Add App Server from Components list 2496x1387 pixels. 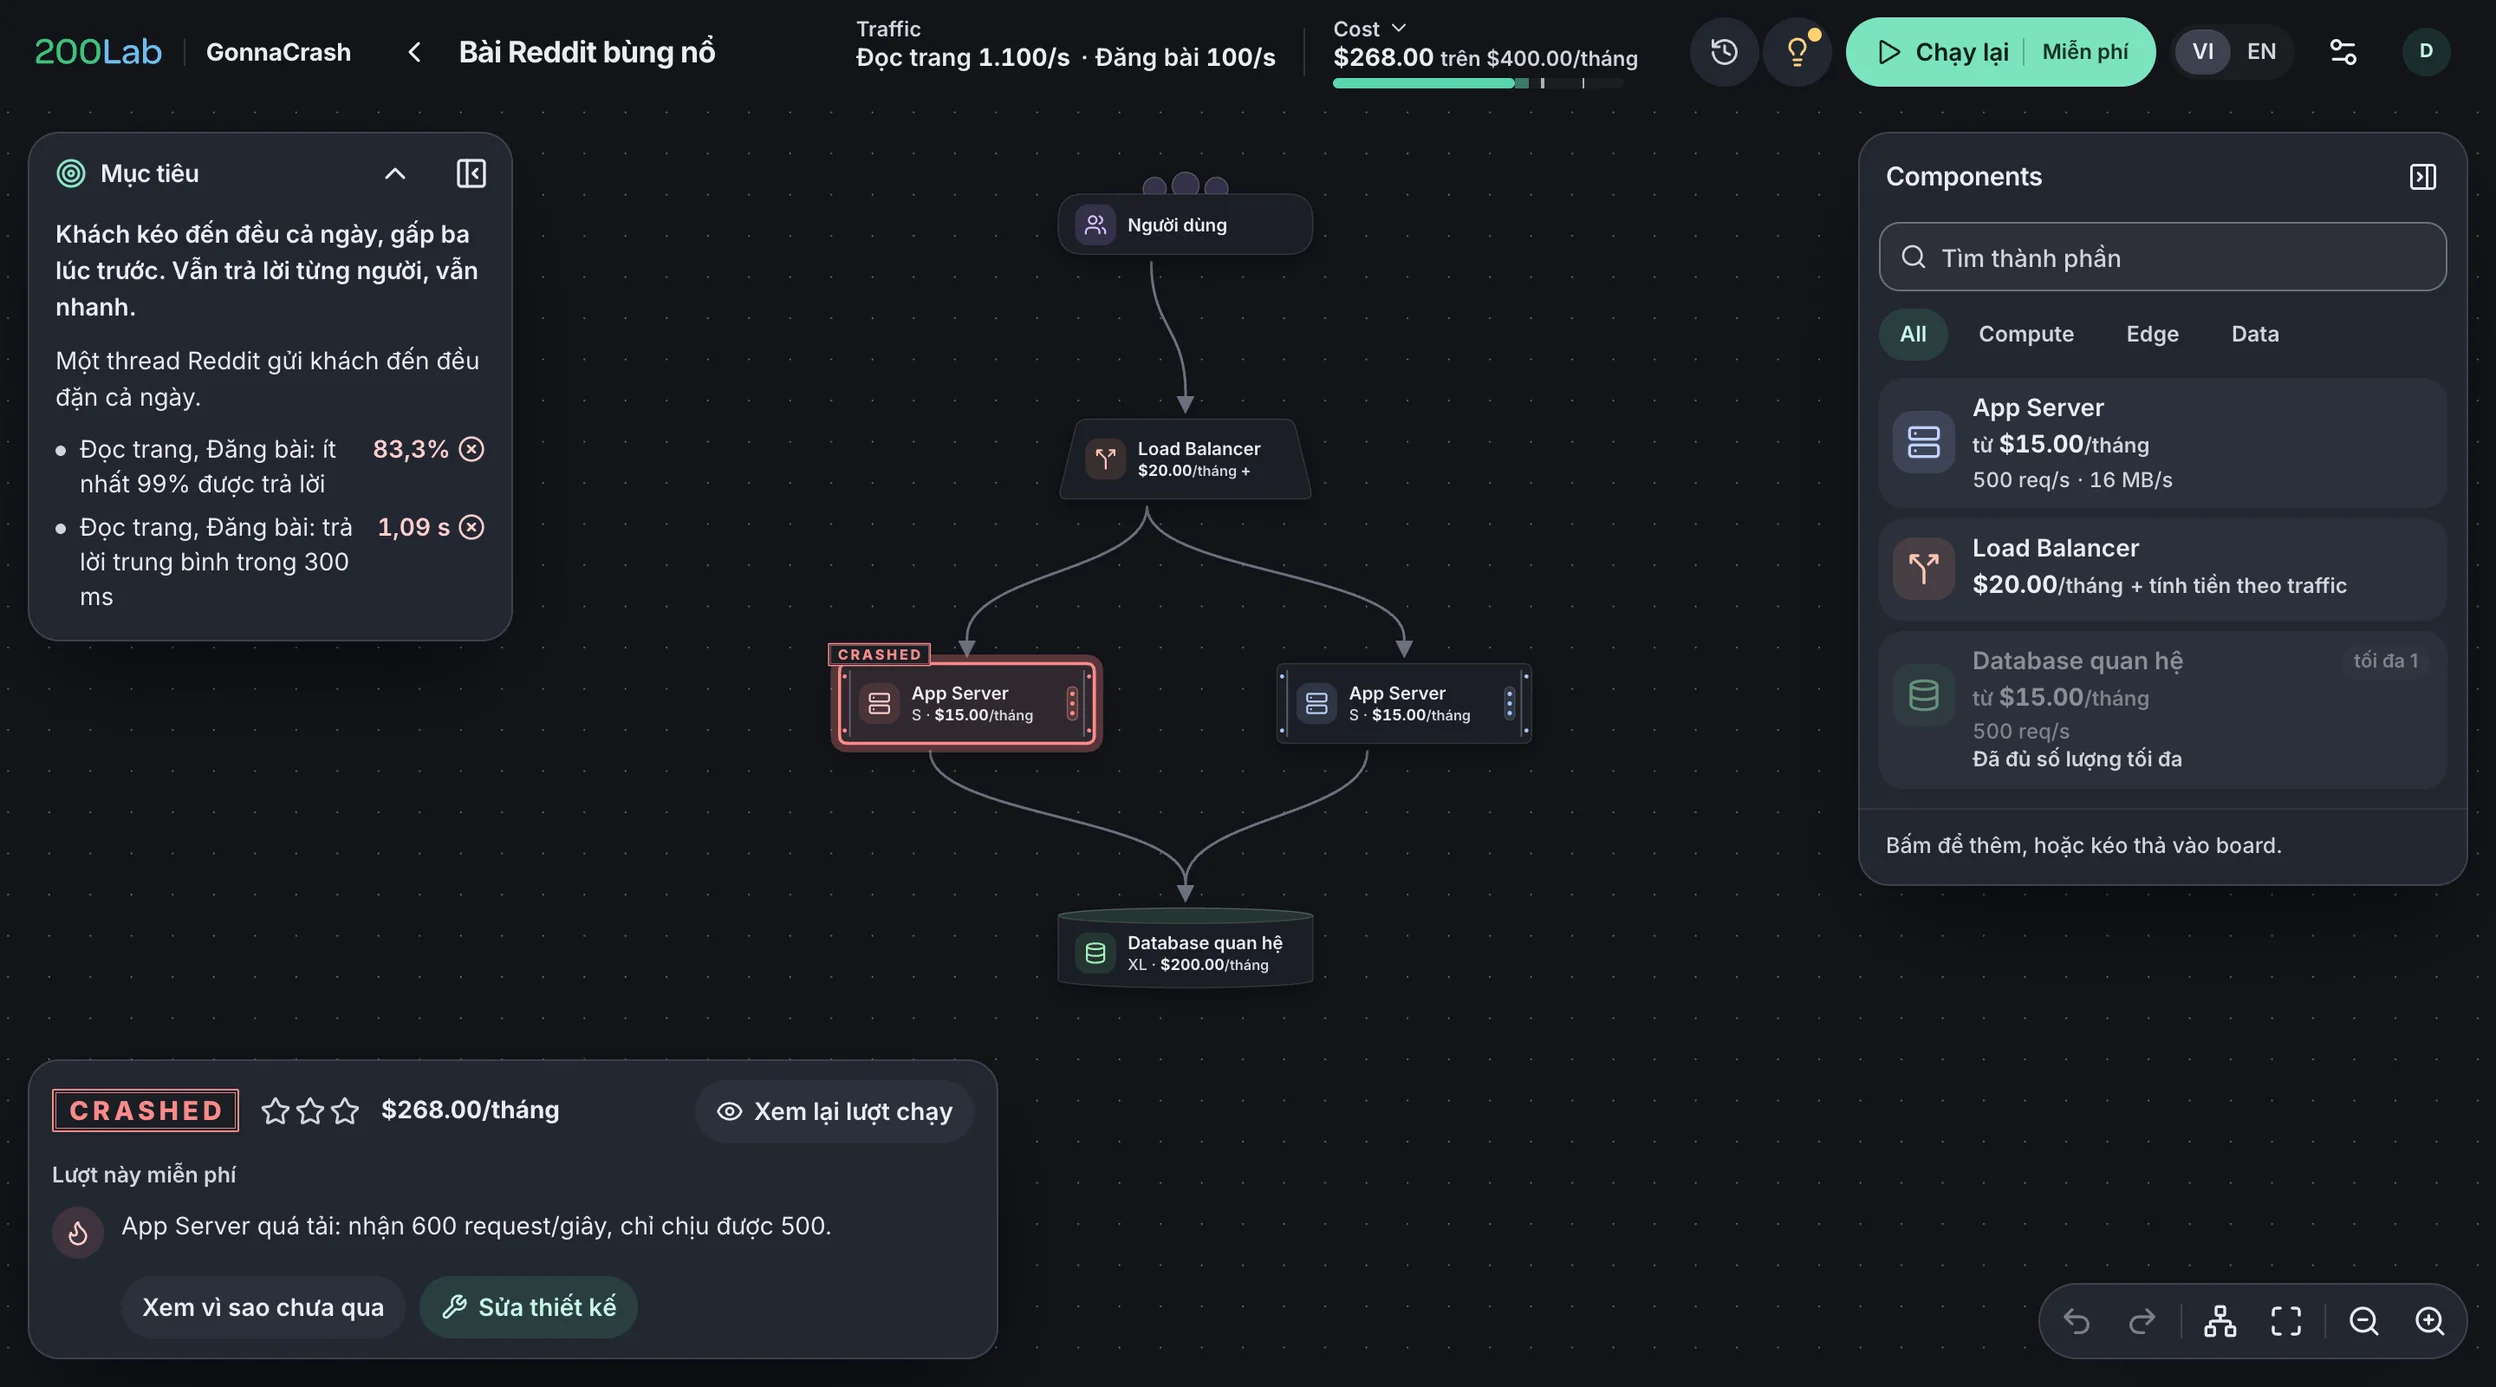2162,443
